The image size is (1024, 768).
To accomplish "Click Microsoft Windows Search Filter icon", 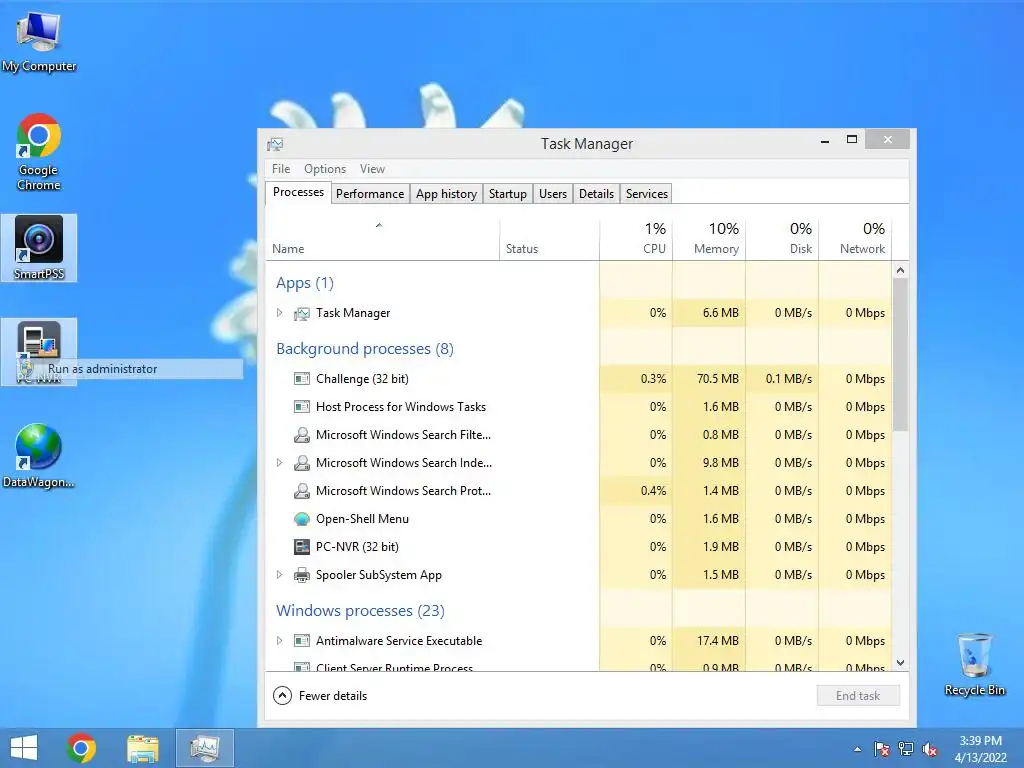I will 302,435.
